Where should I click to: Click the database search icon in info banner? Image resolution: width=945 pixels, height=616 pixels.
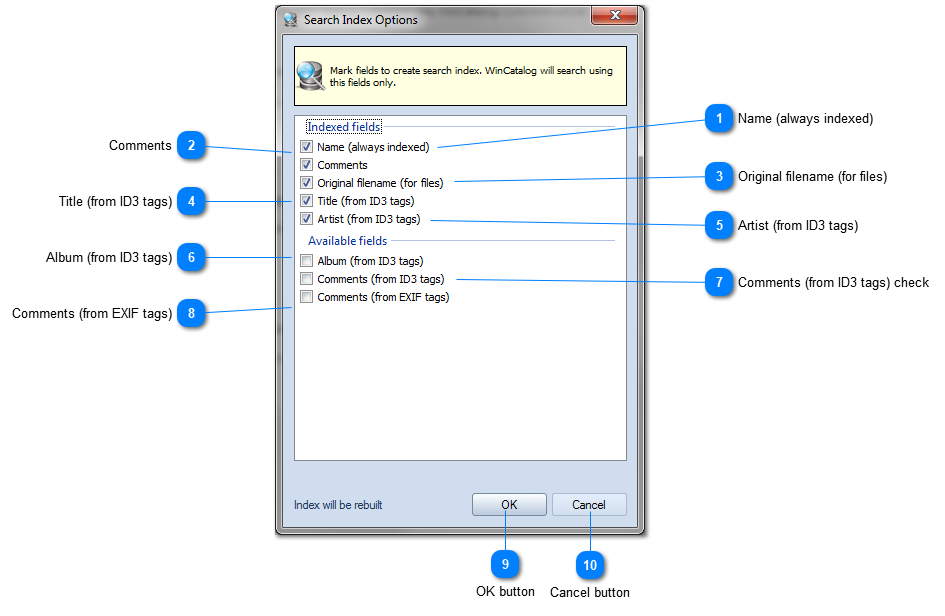coord(311,76)
